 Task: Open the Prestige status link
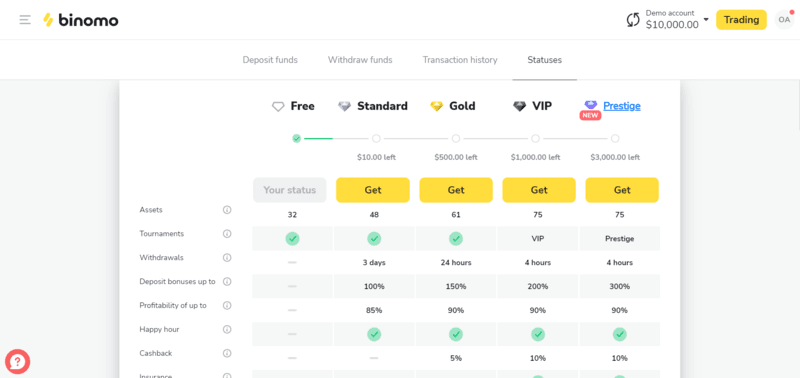coord(622,106)
